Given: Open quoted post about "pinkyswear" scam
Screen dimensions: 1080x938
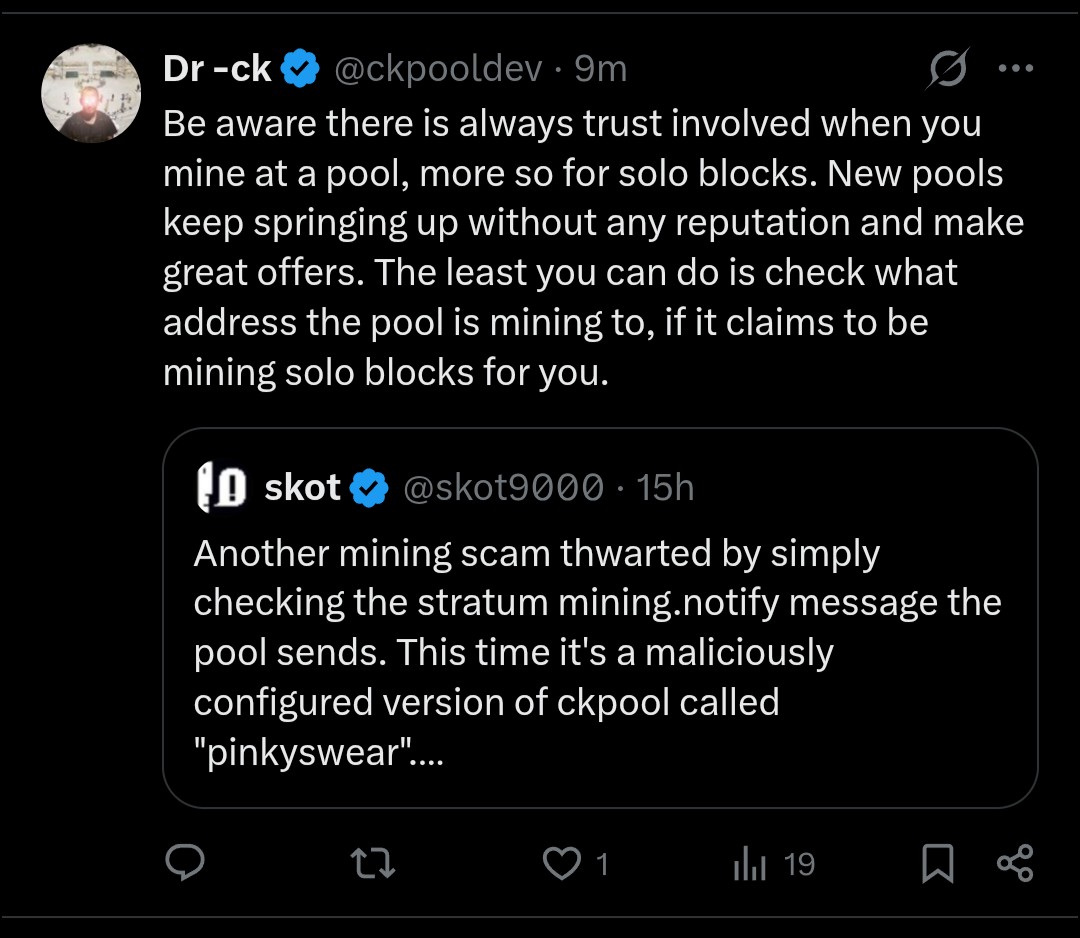Looking at the screenshot, I should point(597,652).
